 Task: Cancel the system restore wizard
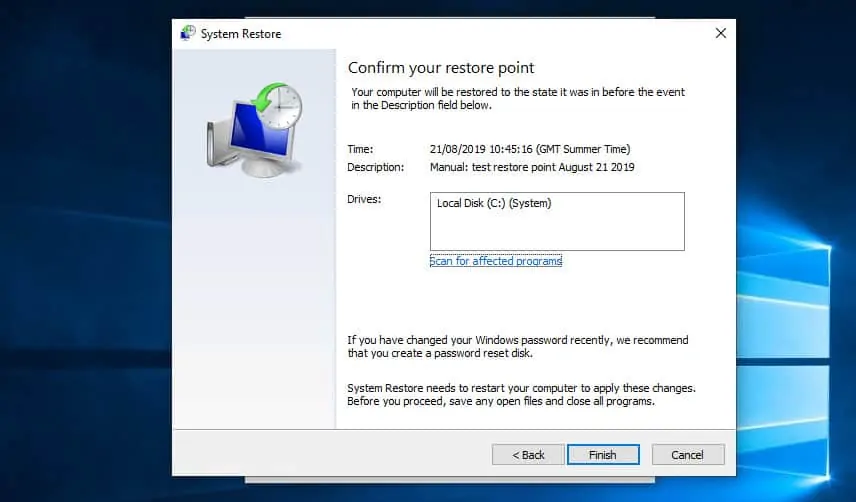[687, 454]
